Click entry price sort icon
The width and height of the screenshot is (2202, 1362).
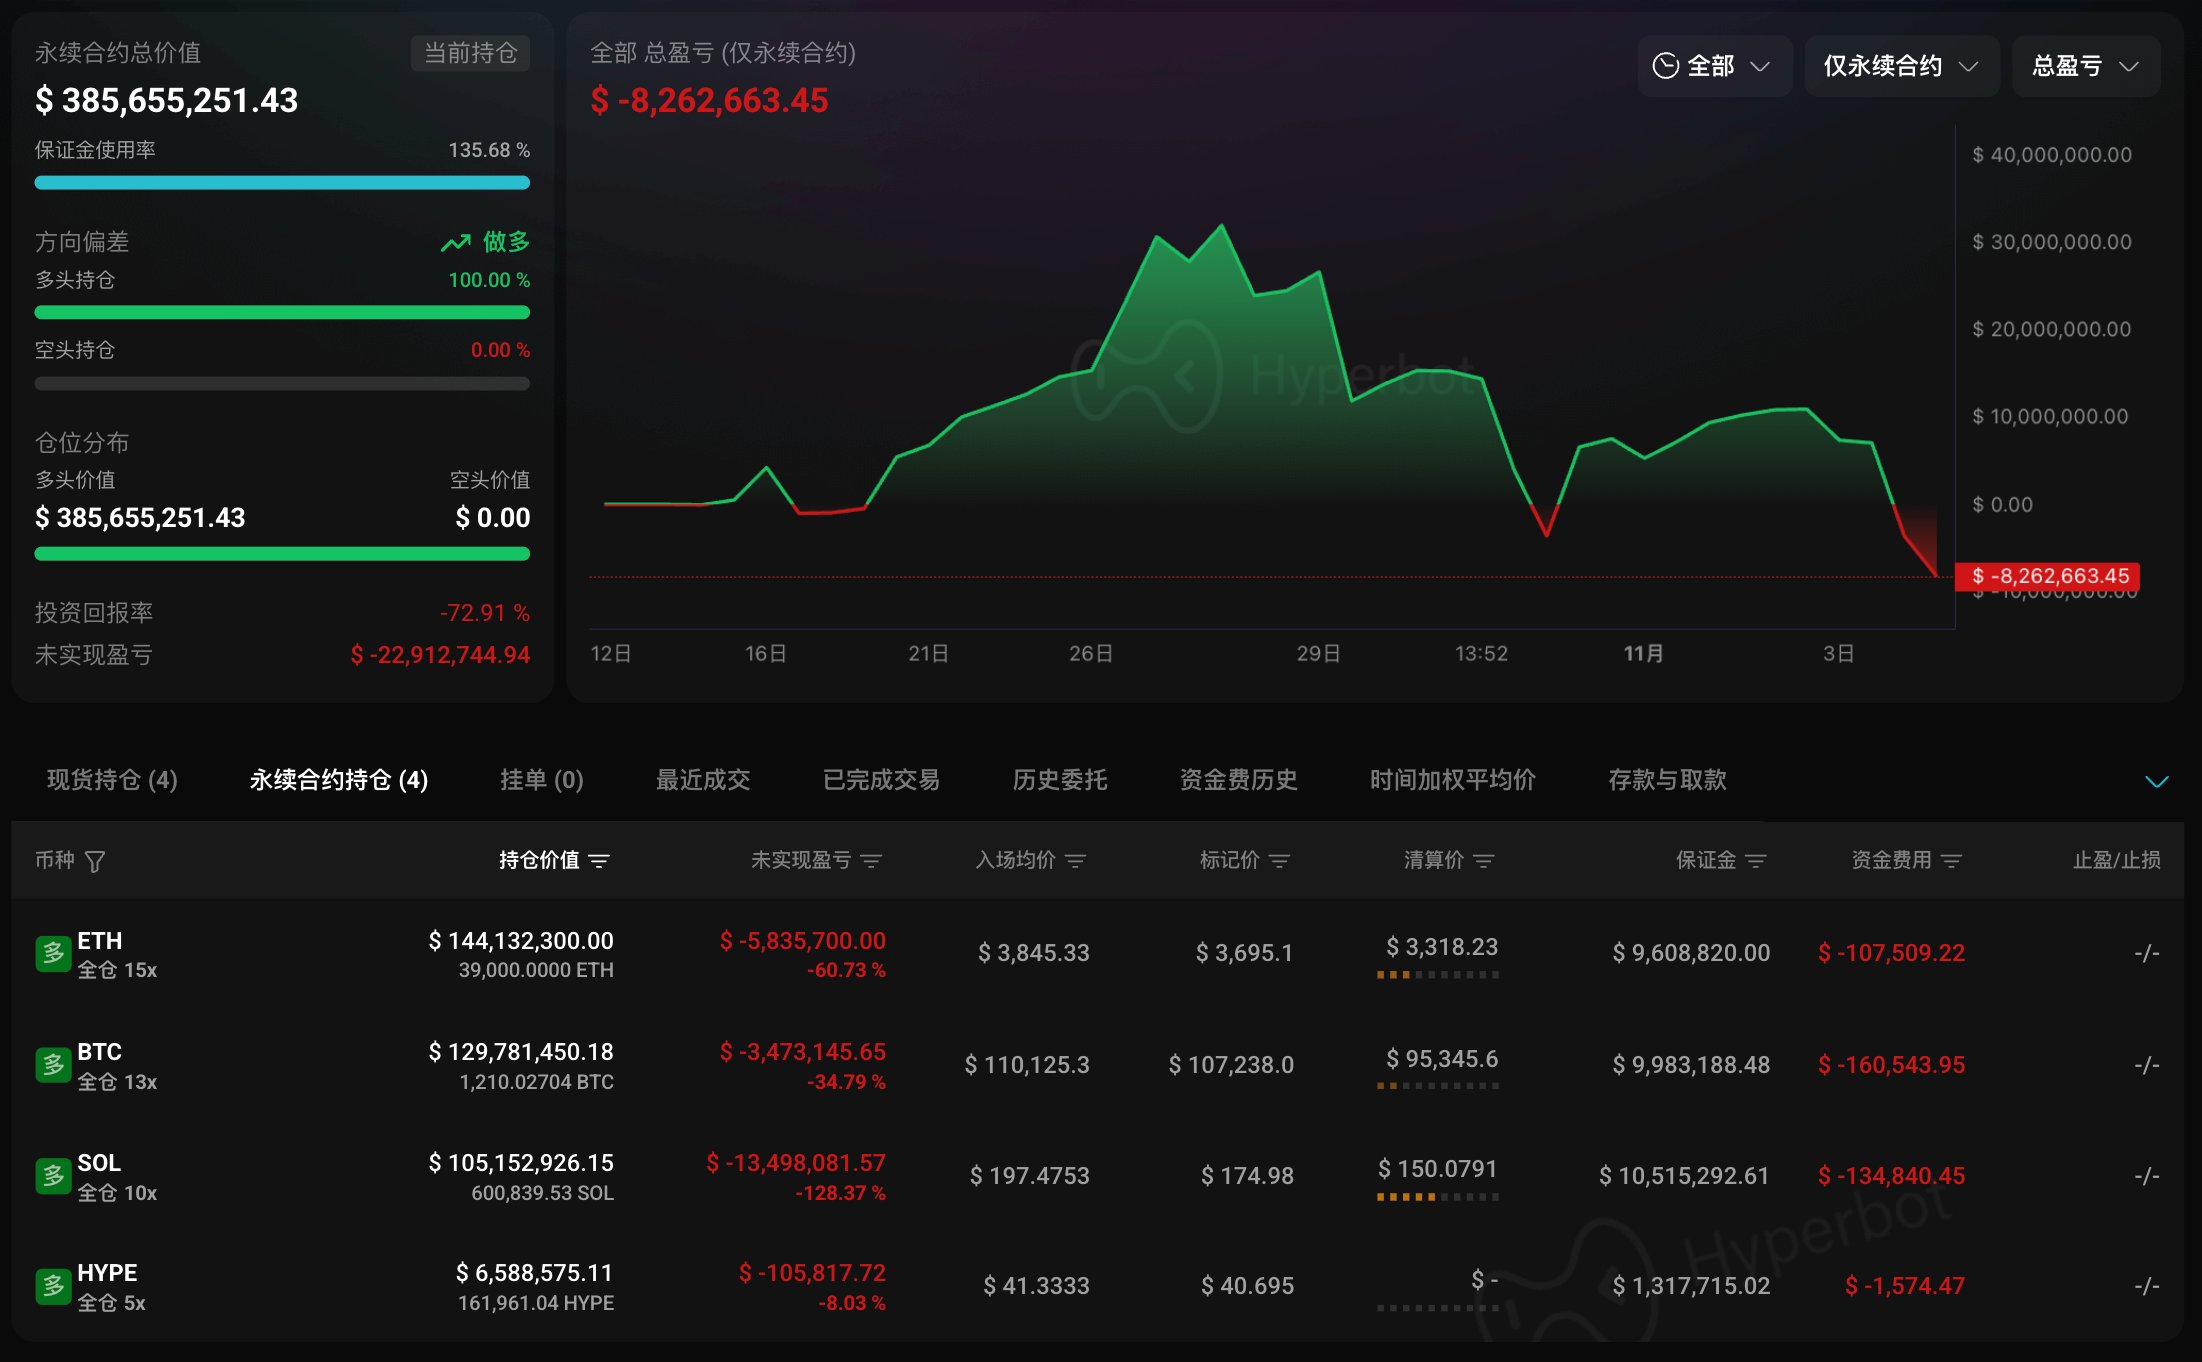tap(1075, 861)
